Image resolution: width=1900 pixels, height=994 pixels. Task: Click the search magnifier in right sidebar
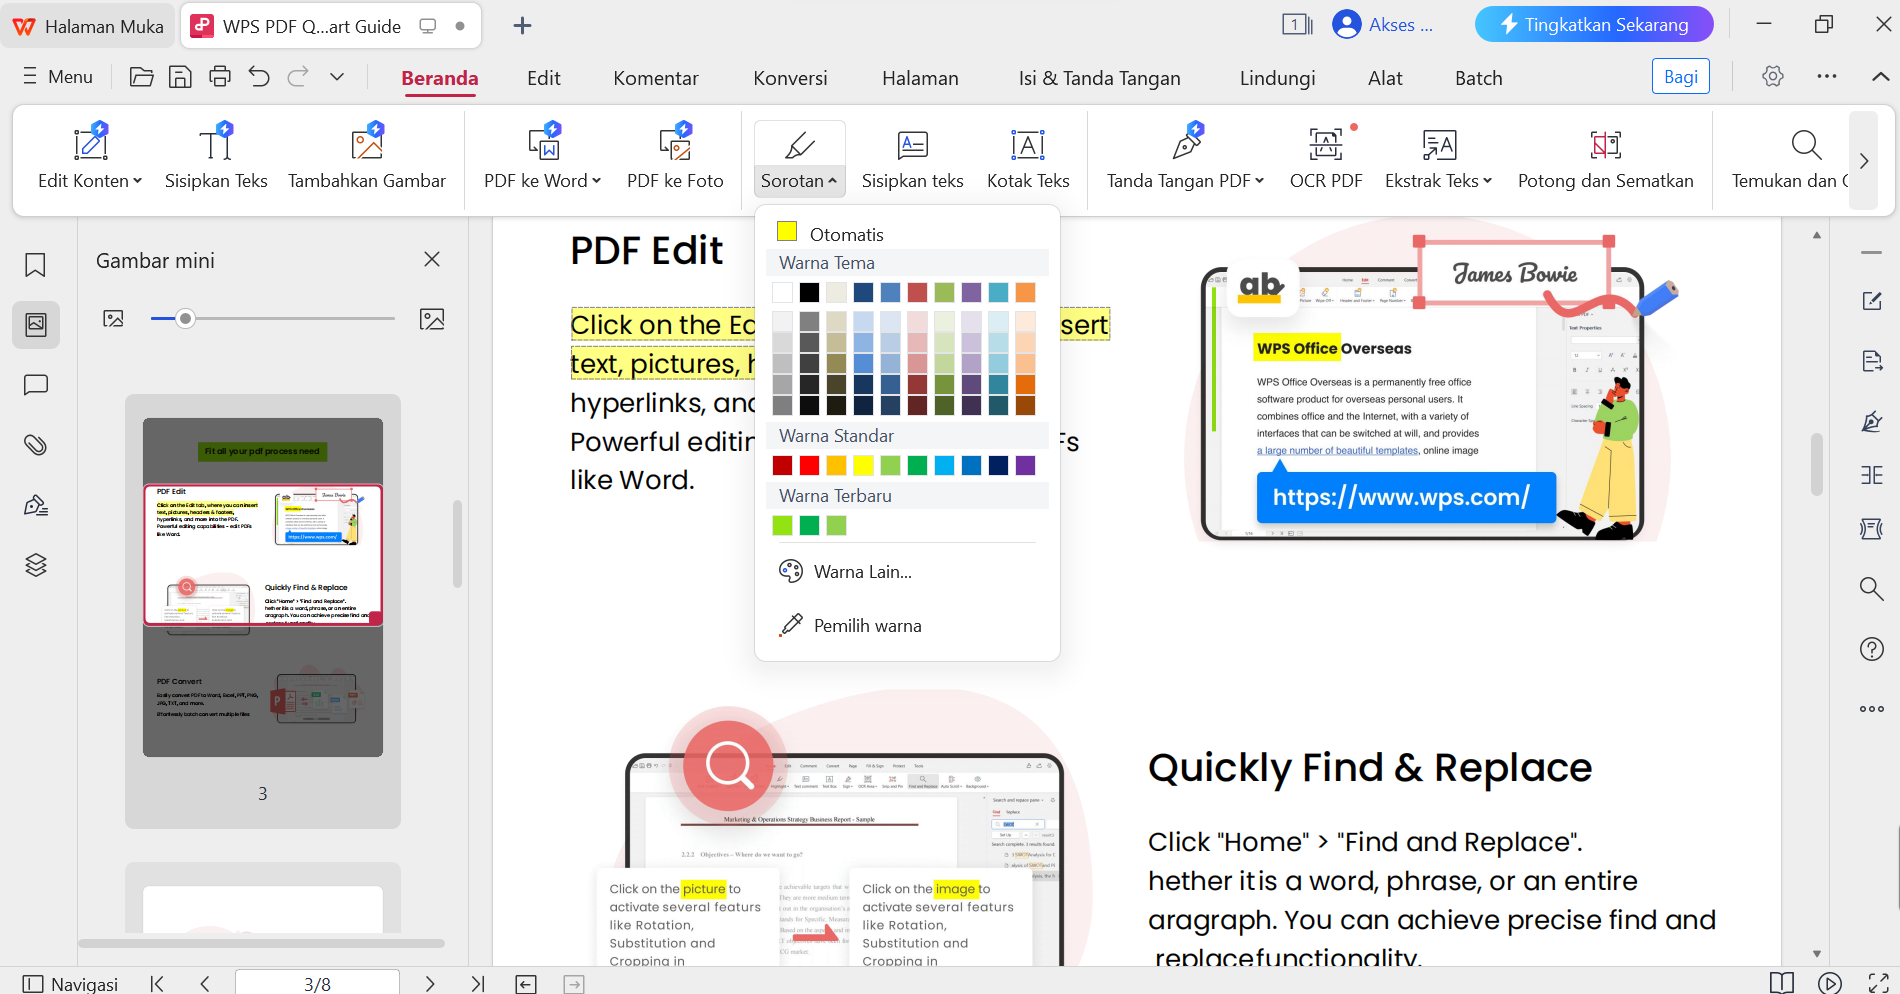click(x=1871, y=589)
